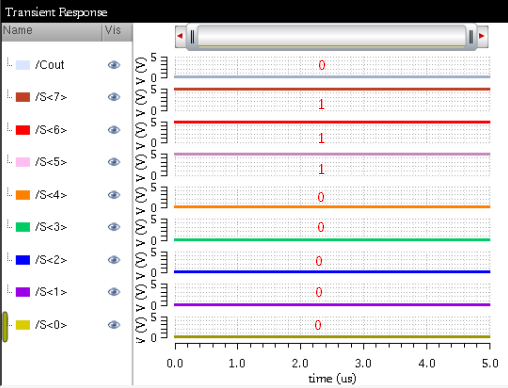508x388 pixels.
Task: Click the yellow selection marker beside /S<0>
Action: pyautogui.click(x=5, y=327)
